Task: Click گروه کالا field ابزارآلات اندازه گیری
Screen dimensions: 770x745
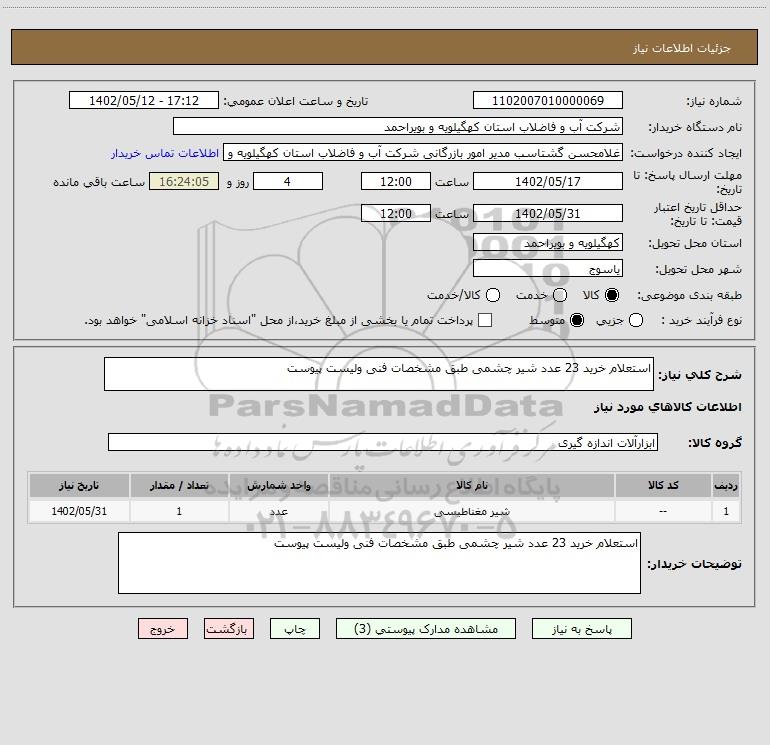Action: coord(383,442)
